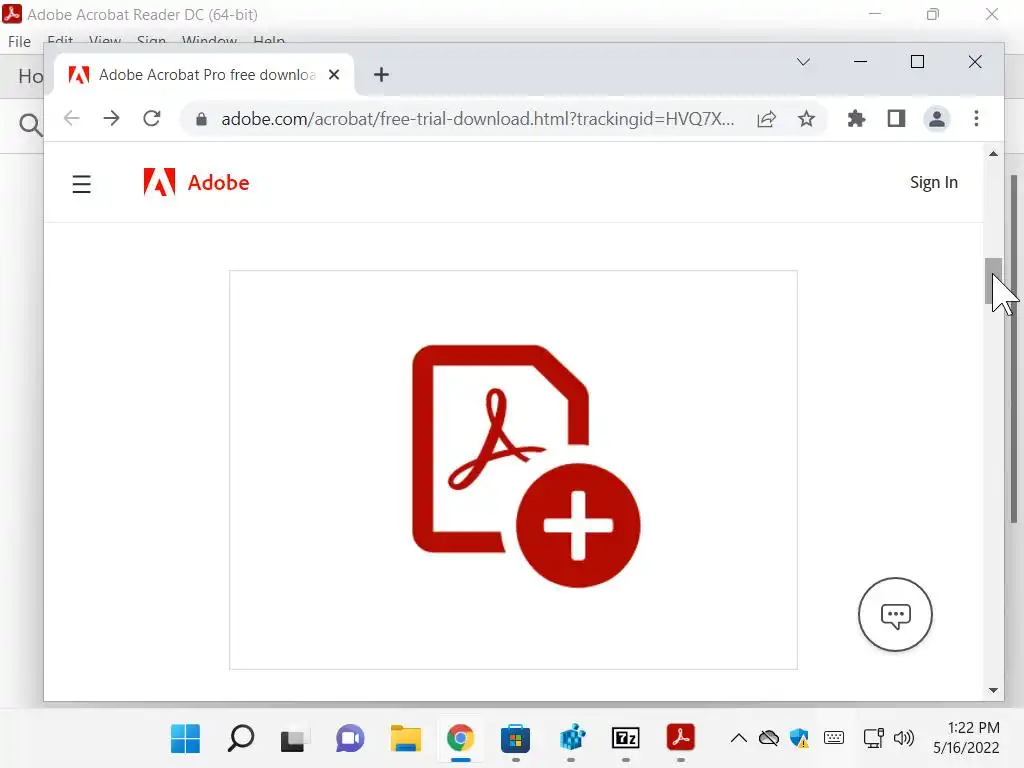Go back in Chrome browser
1024x768 pixels.
(71, 118)
